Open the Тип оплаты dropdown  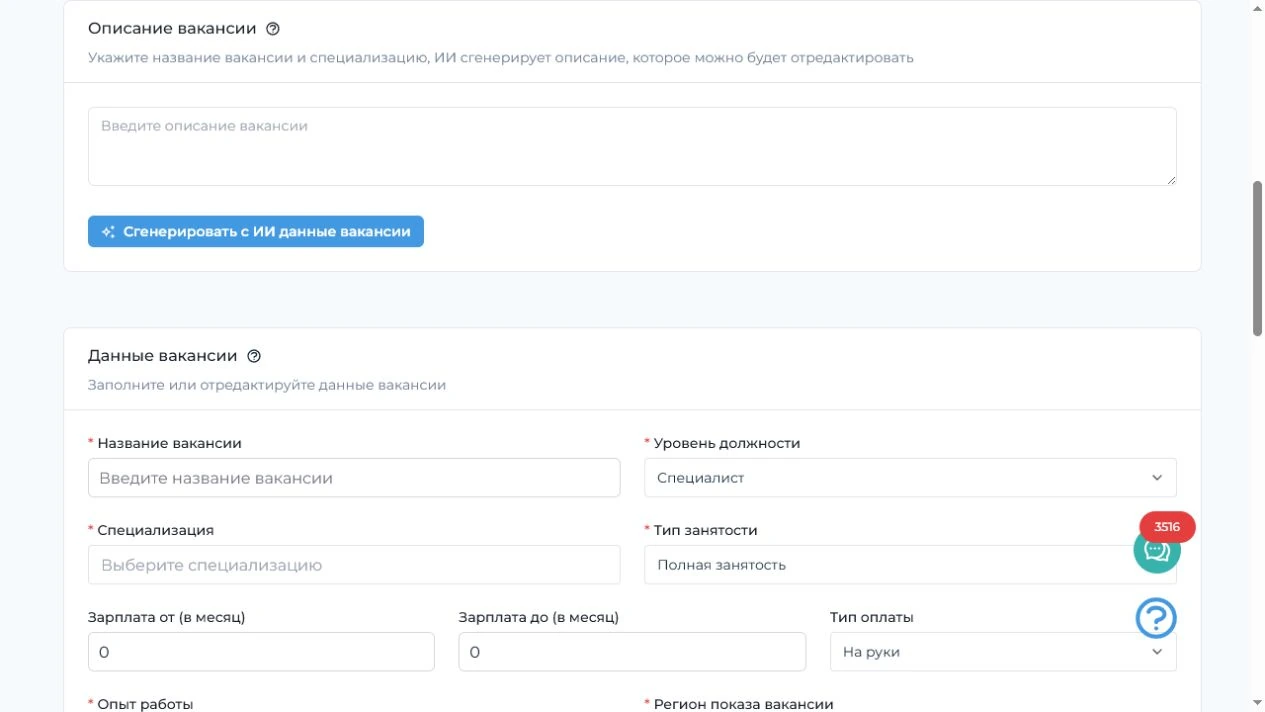coord(1003,652)
